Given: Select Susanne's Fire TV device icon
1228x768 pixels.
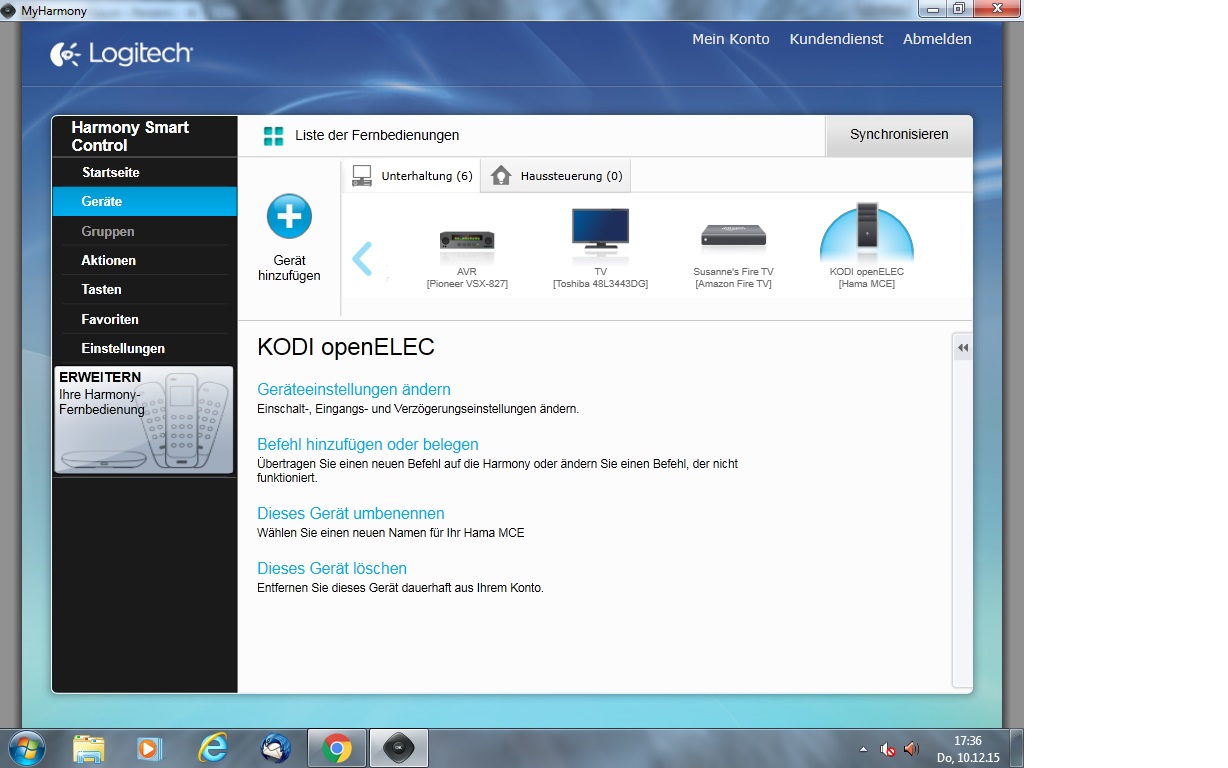Looking at the screenshot, I should (x=733, y=236).
